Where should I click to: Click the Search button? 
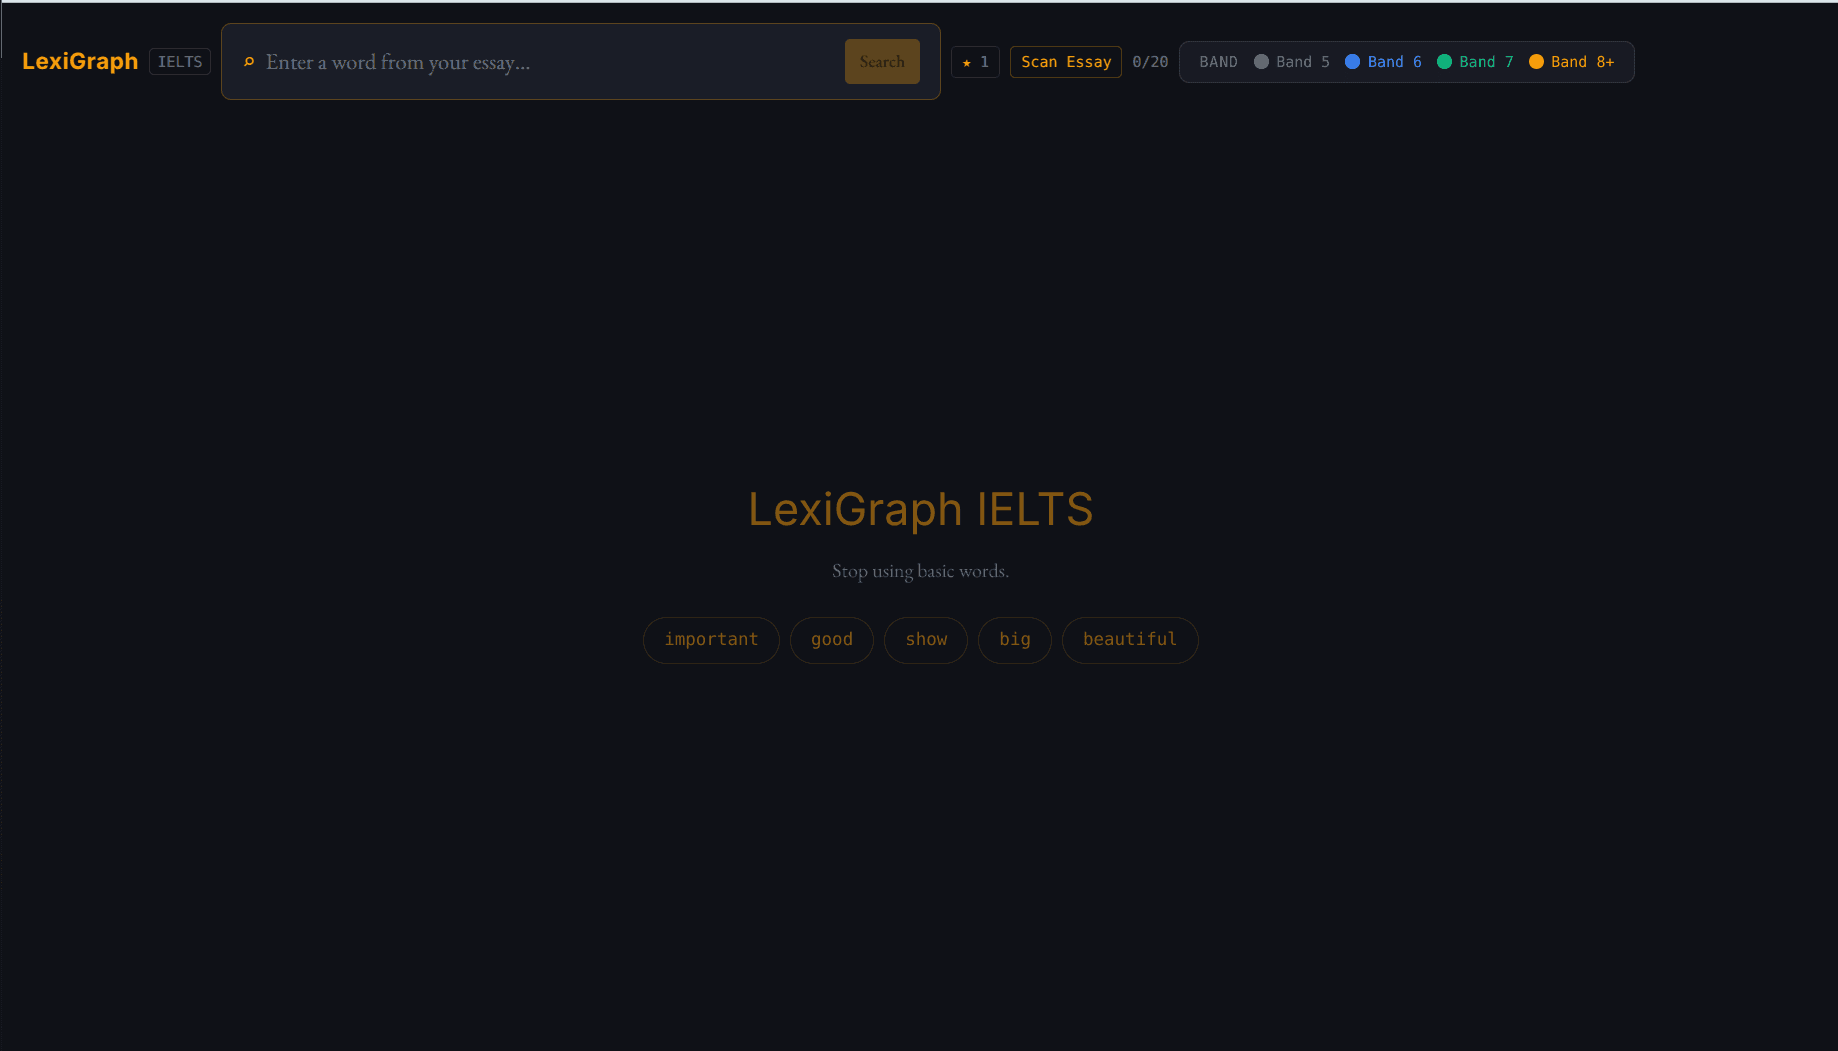(882, 62)
